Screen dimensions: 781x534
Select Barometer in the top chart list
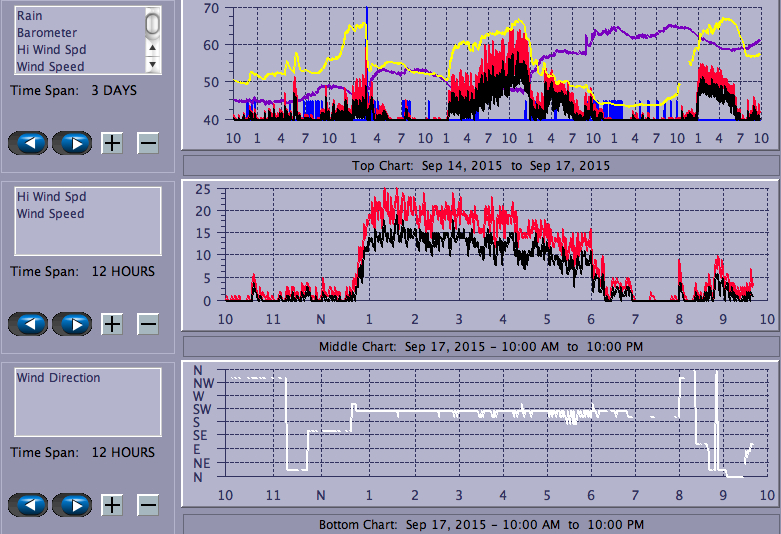click(47, 33)
